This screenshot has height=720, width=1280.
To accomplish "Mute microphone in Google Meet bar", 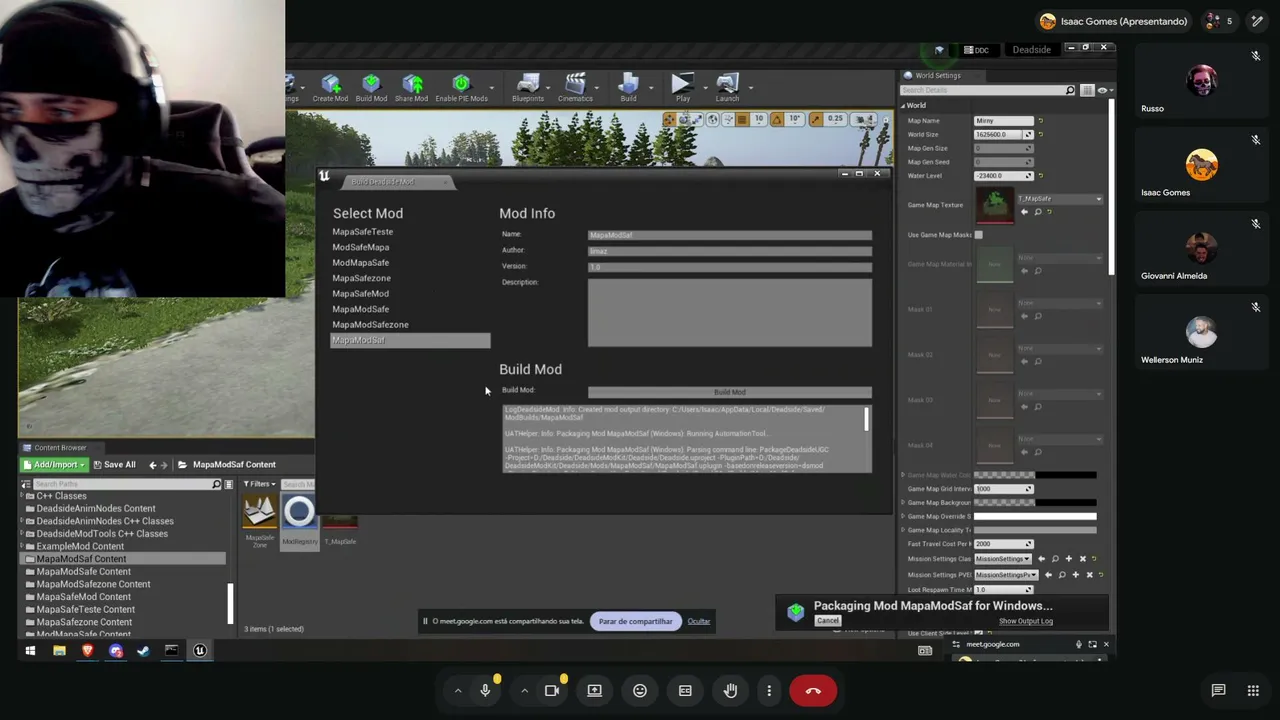I will coord(485,690).
